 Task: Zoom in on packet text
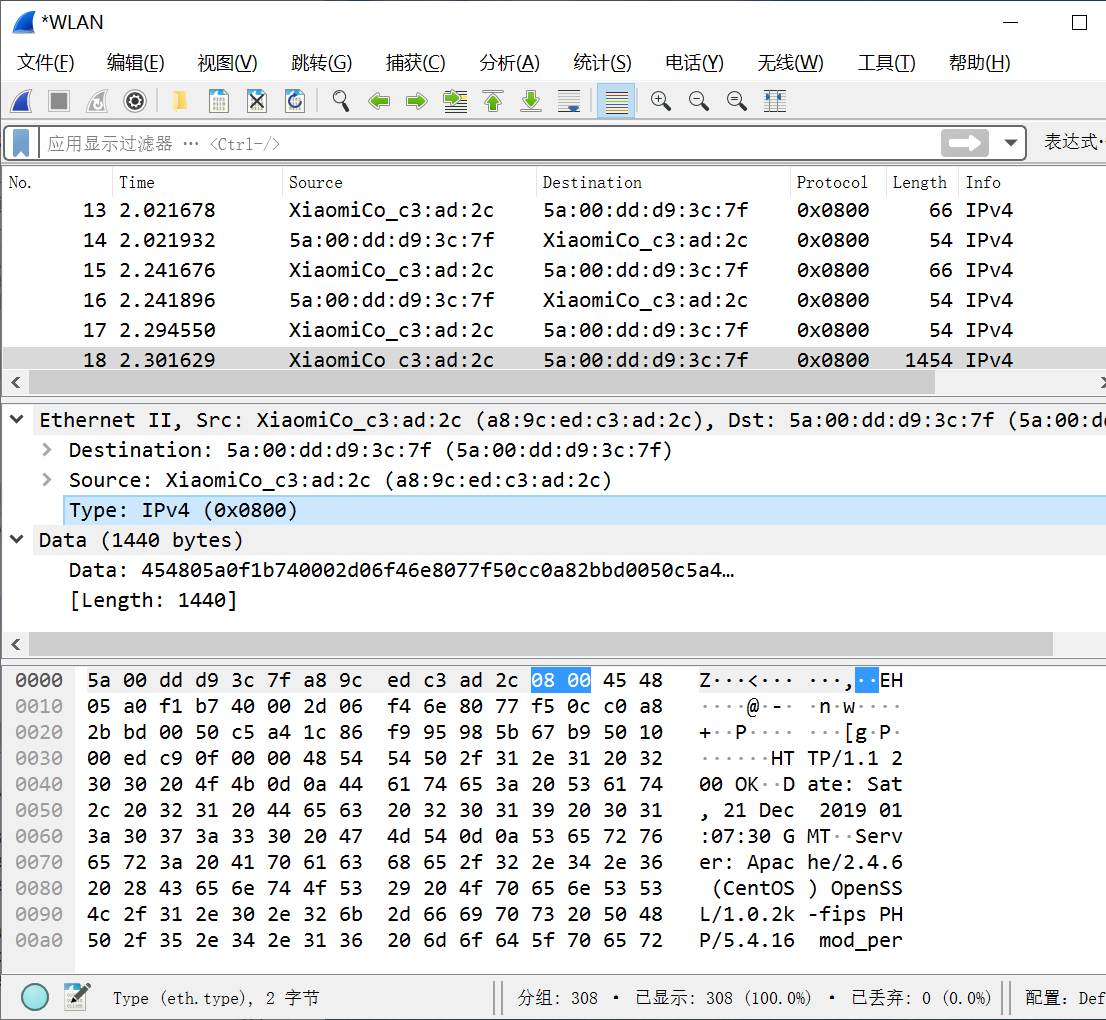(x=661, y=101)
